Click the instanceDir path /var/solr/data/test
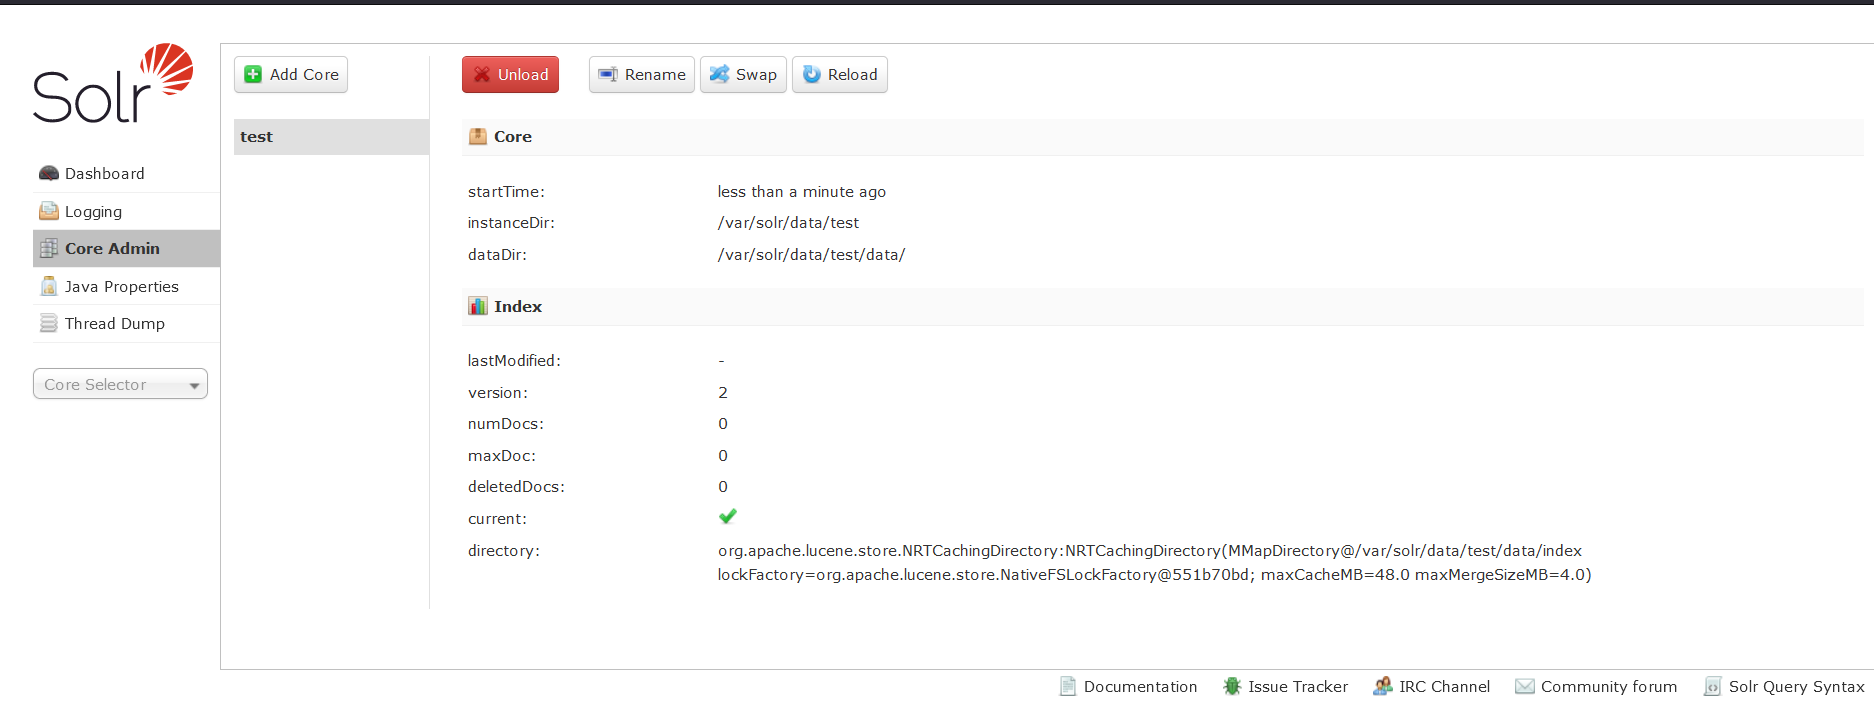Screen dimensions: 1874x705 click(788, 223)
